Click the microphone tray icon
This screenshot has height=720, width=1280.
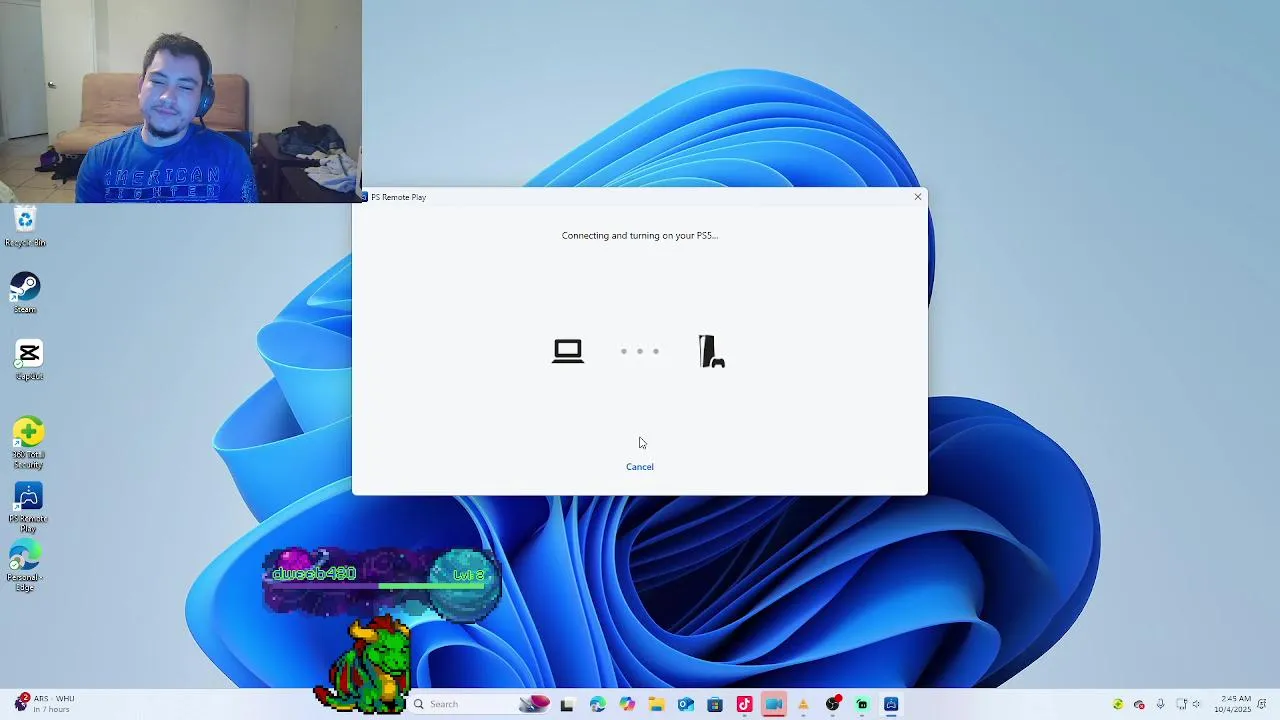click(1160, 704)
